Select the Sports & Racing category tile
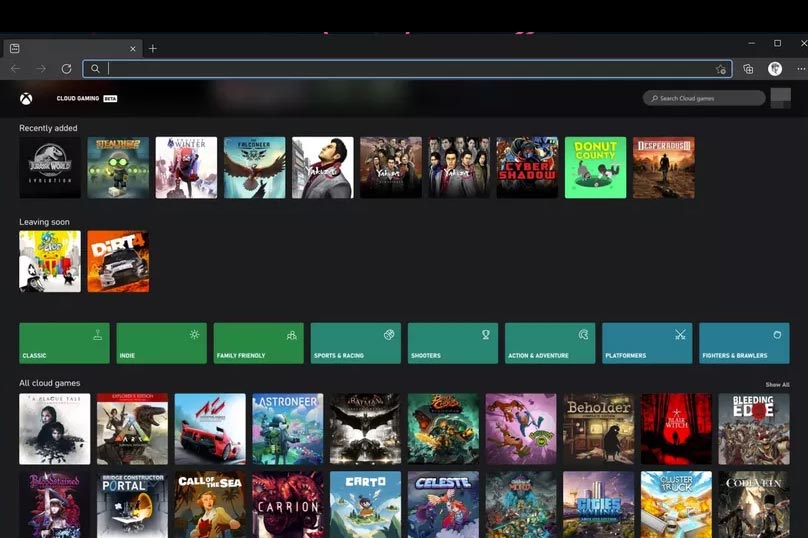Image resolution: width=808 pixels, height=538 pixels. pos(356,343)
